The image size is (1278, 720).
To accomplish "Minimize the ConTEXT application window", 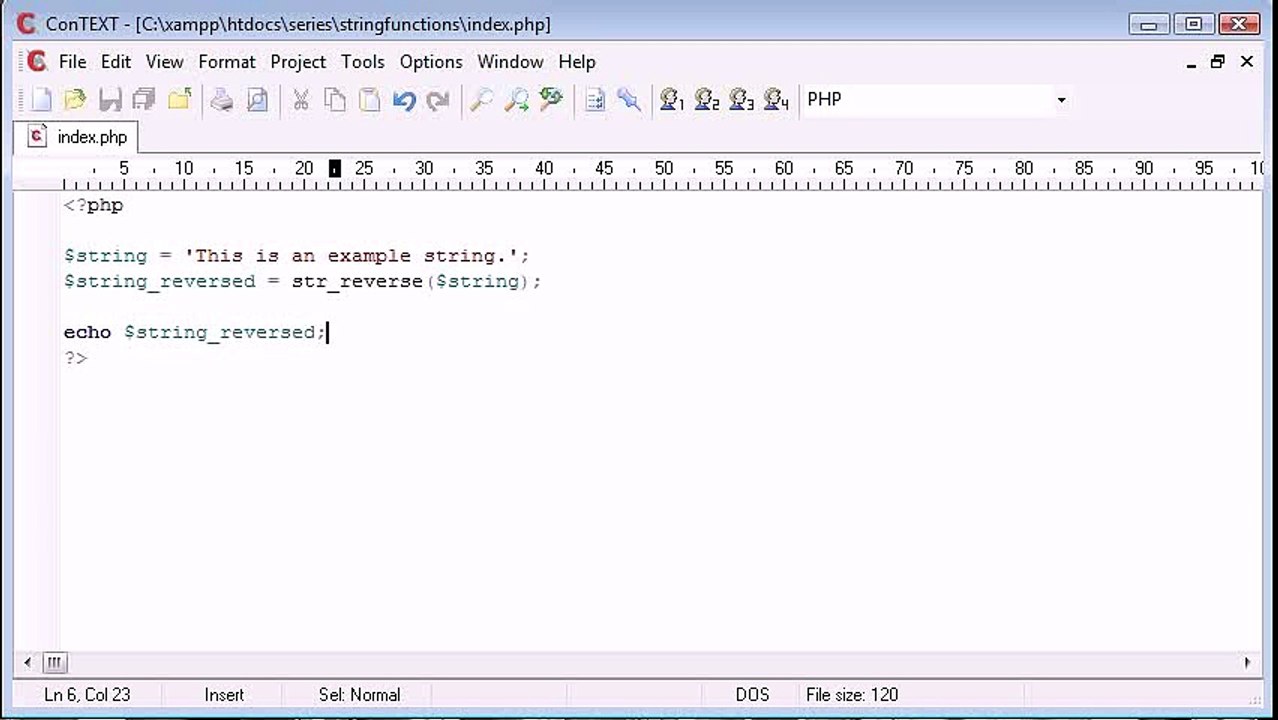I will click(x=1149, y=24).
